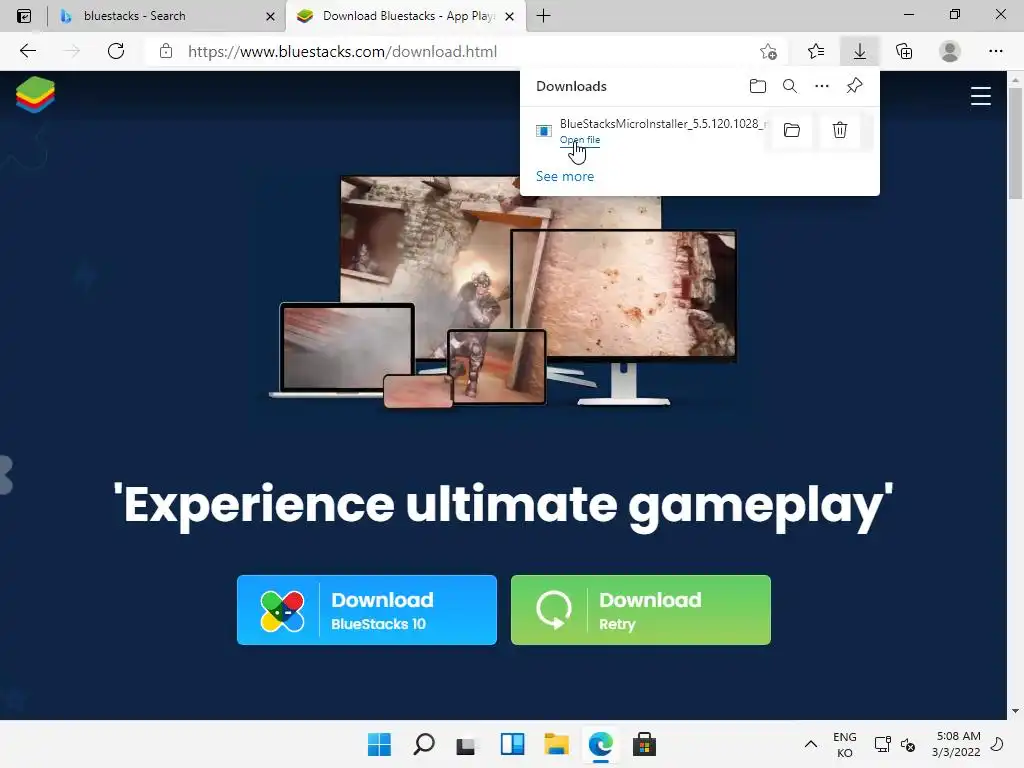Click the Open file link

[x=580, y=140]
